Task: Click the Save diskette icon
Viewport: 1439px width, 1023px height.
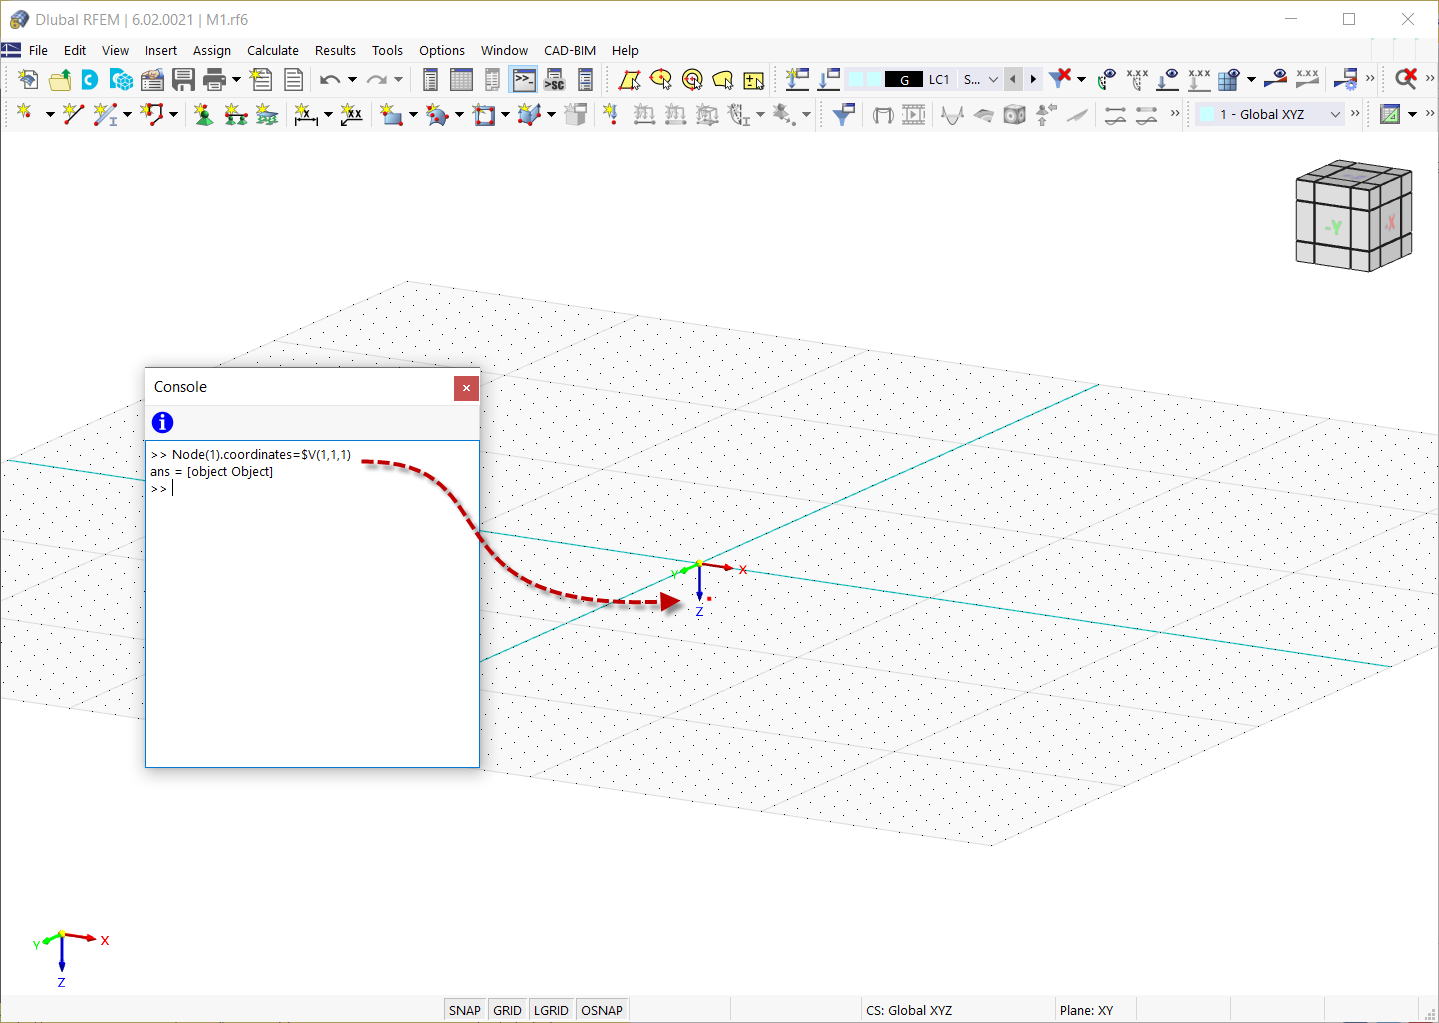Action: 183,80
